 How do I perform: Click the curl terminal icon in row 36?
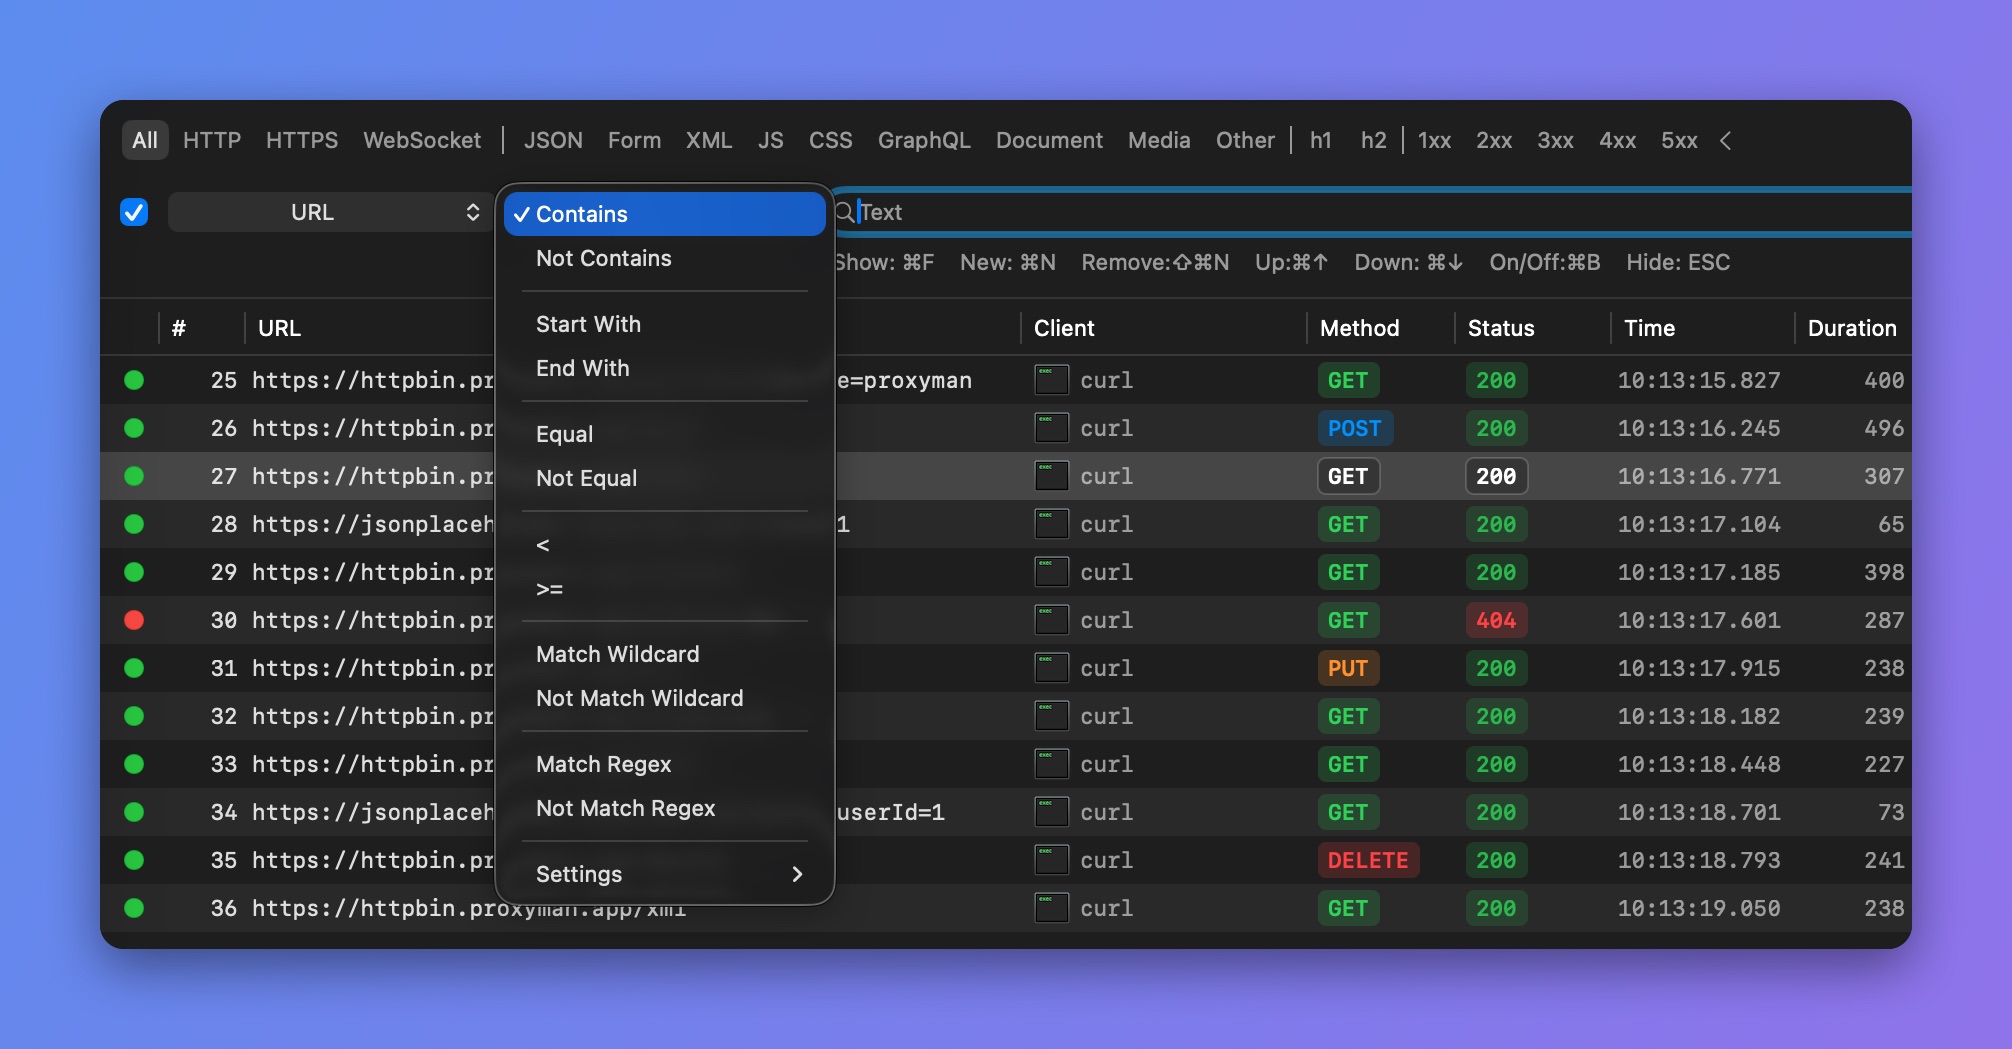1051,908
